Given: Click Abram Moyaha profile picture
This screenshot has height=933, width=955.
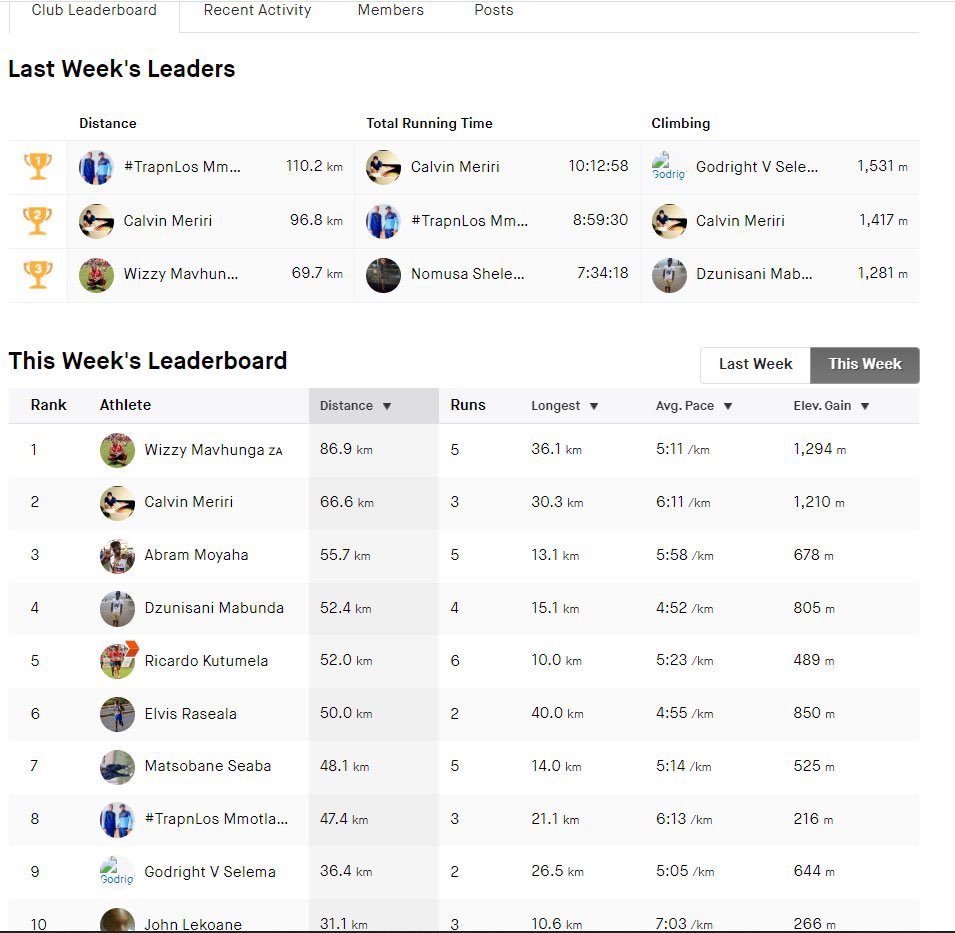Looking at the screenshot, I should (x=117, y=556).
